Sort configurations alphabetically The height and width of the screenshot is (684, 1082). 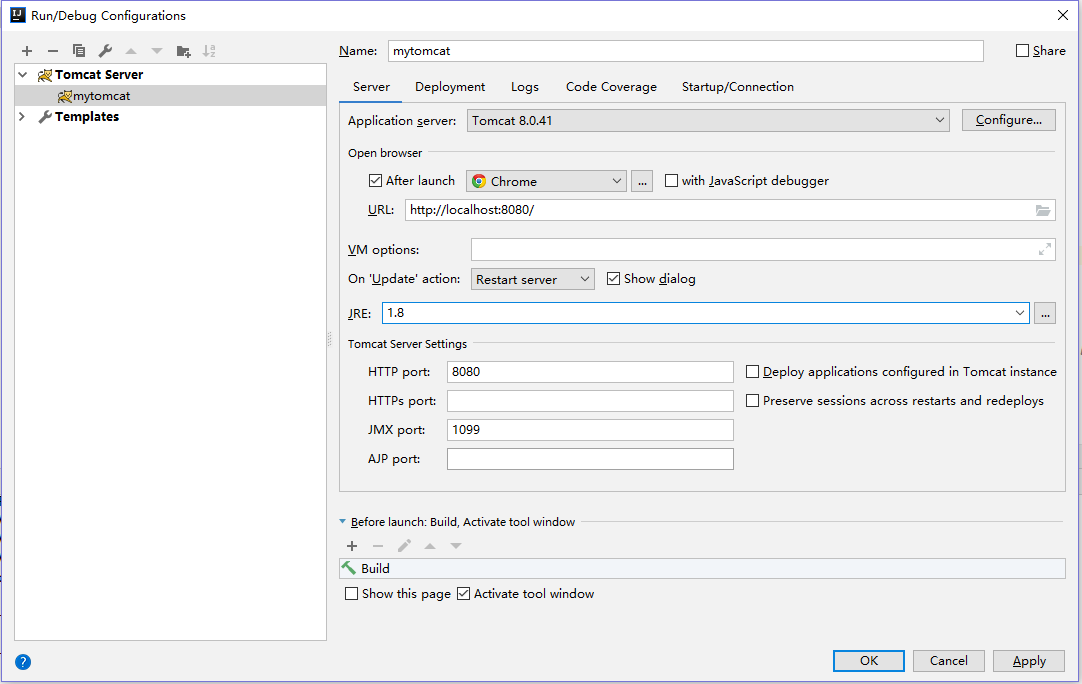tap(209, 50)
